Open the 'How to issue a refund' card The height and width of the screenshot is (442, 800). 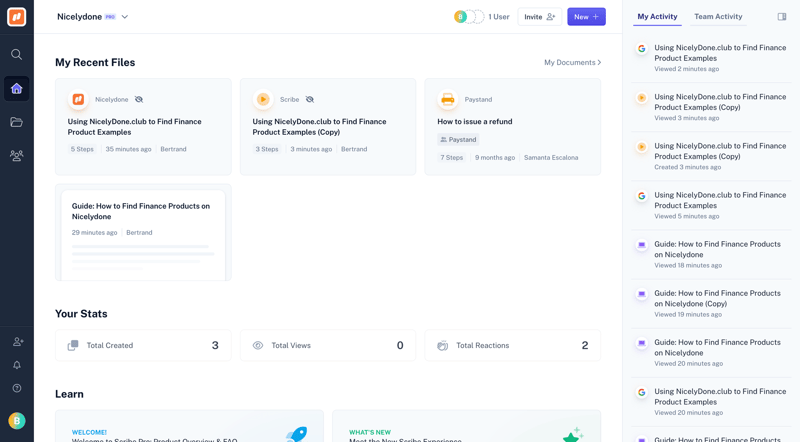[x=512, y=127]
